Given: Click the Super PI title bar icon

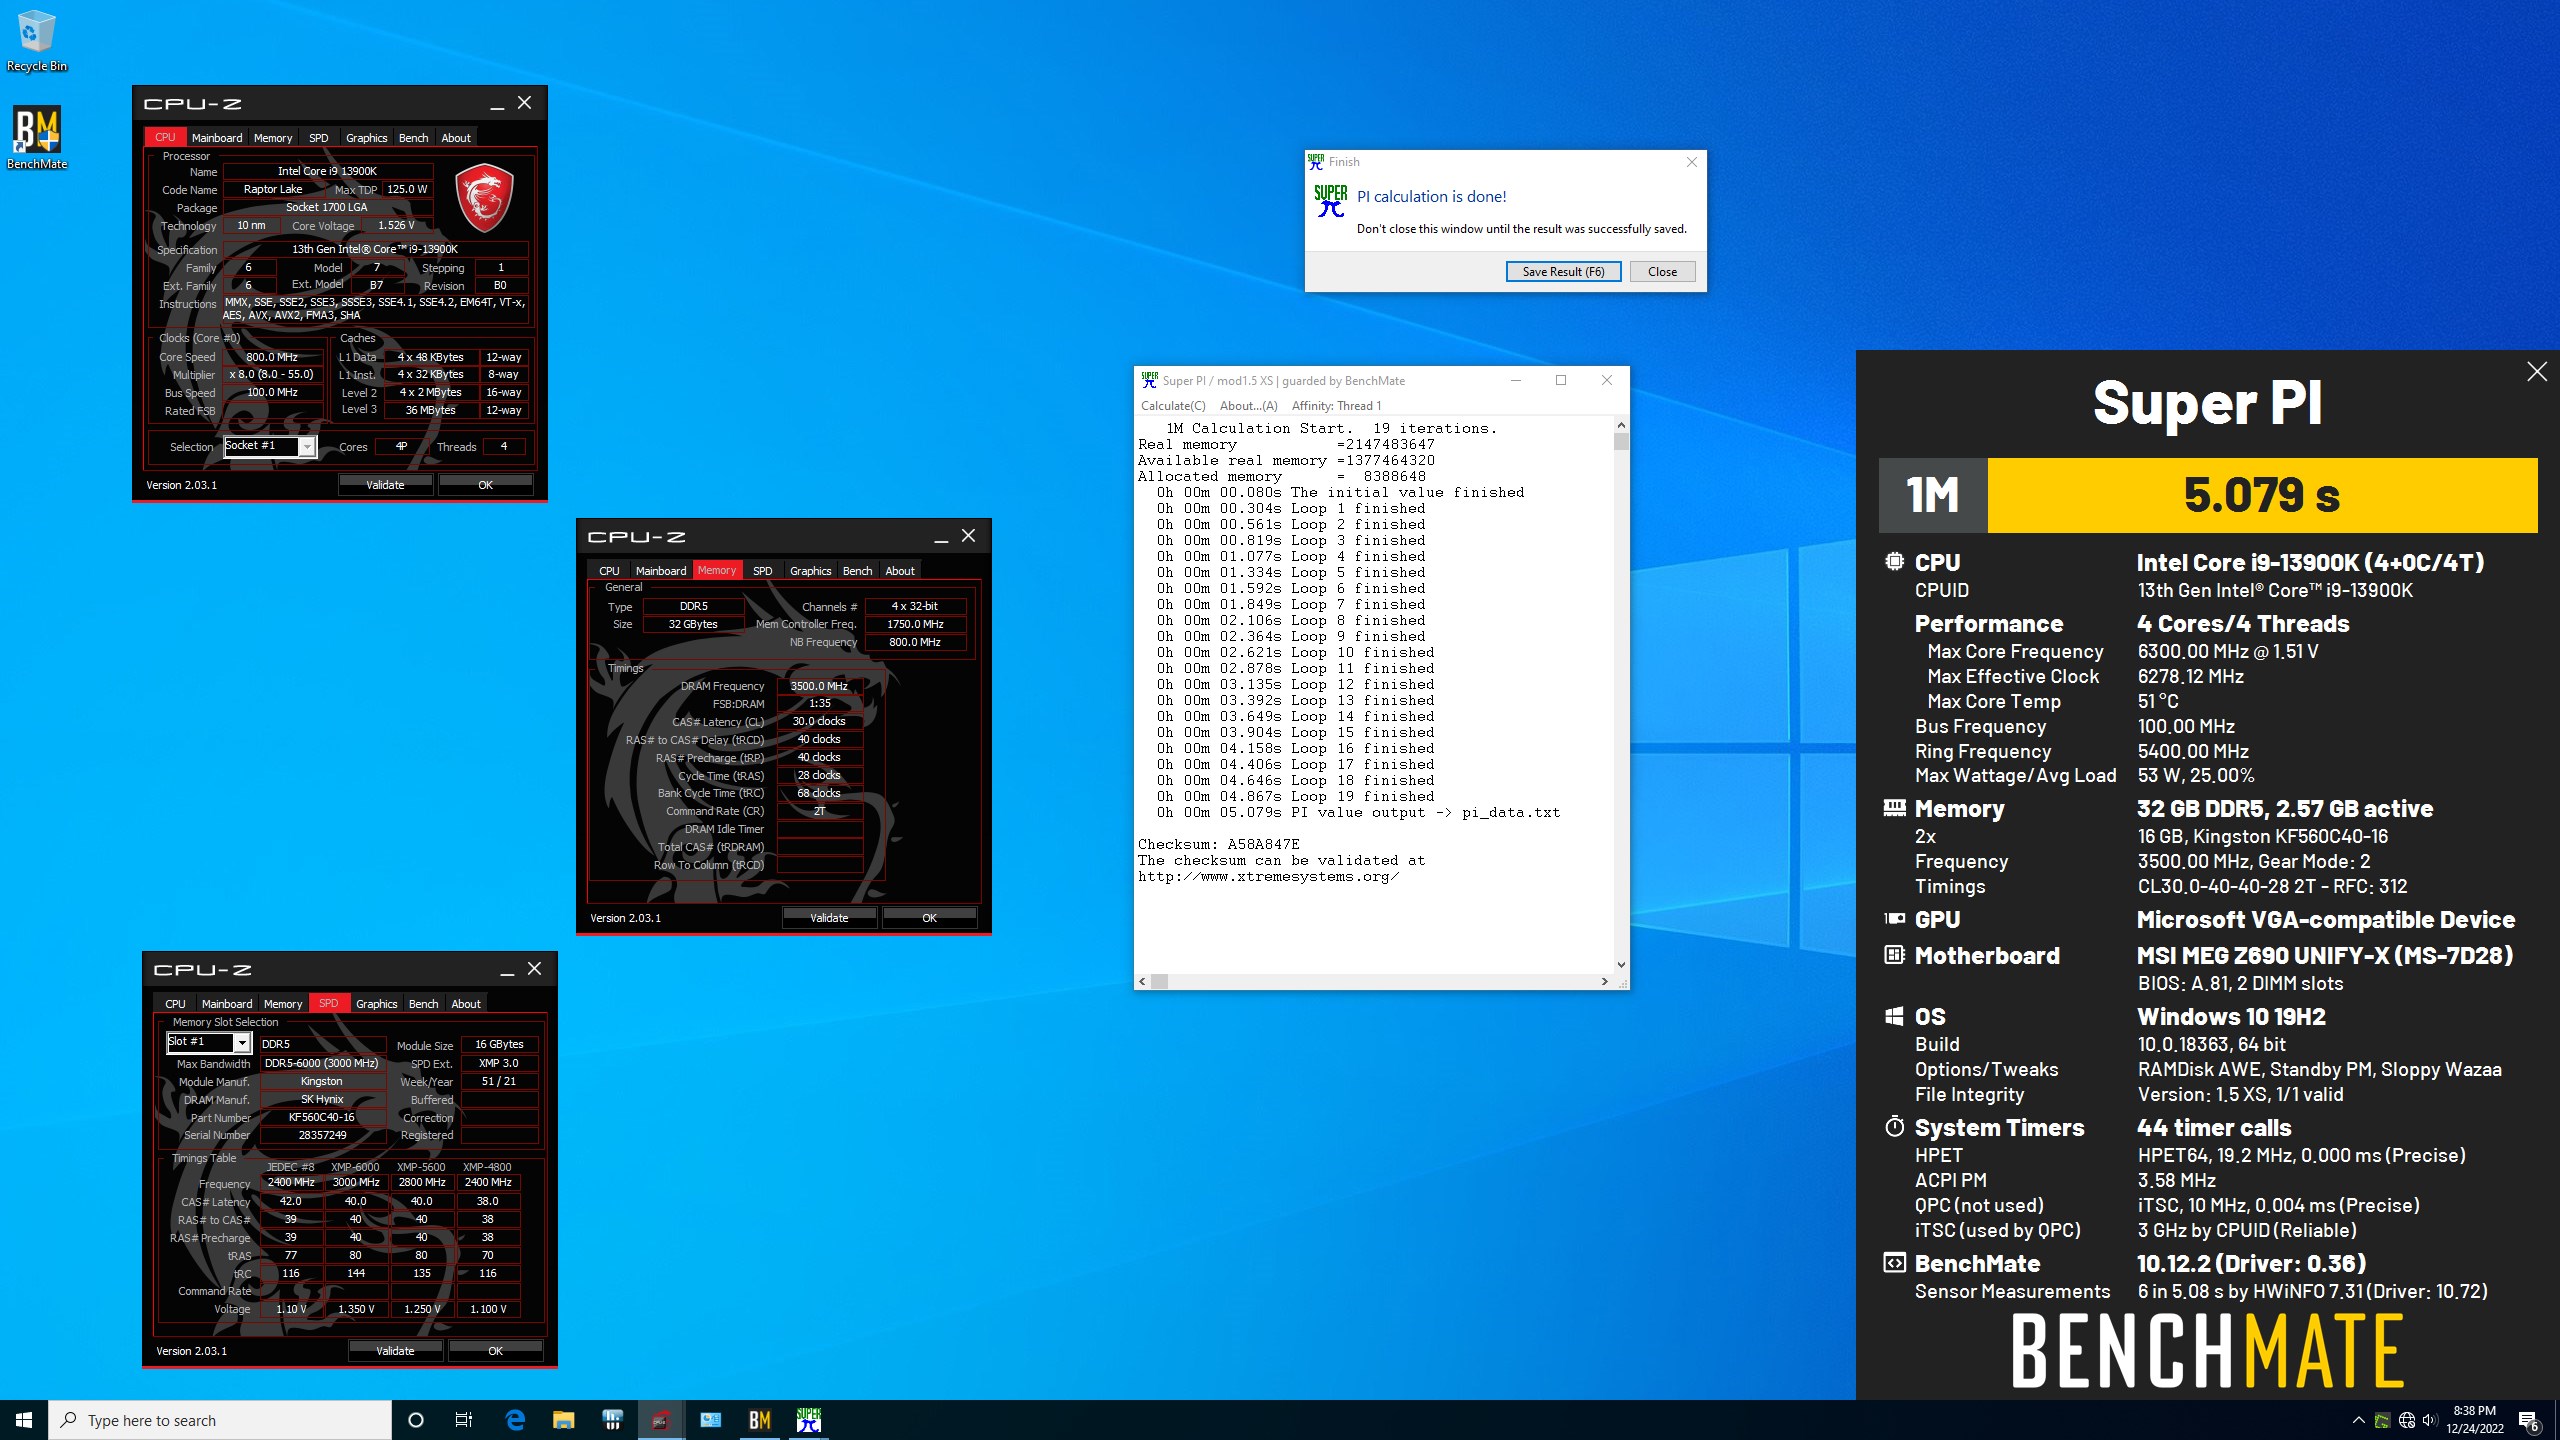Looking at the screenshot, I should tap(1149, 380).
